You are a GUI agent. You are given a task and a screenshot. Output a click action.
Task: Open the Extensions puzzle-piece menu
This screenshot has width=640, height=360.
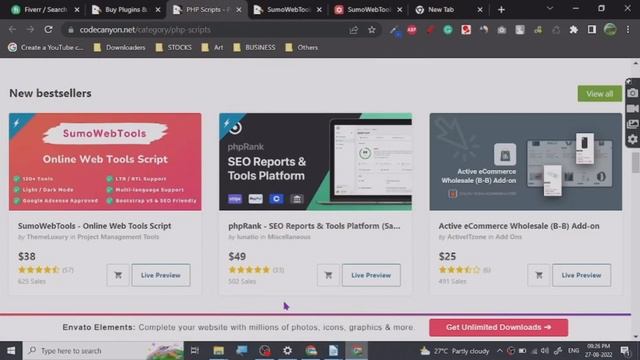(573, 29)
